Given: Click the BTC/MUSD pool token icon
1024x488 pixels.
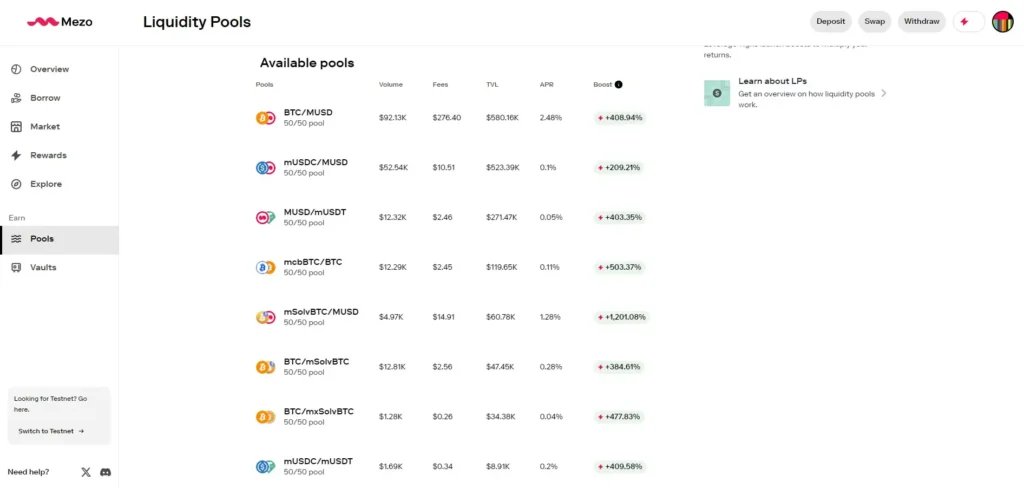Looking at the screenshot, I should [265, 118].
